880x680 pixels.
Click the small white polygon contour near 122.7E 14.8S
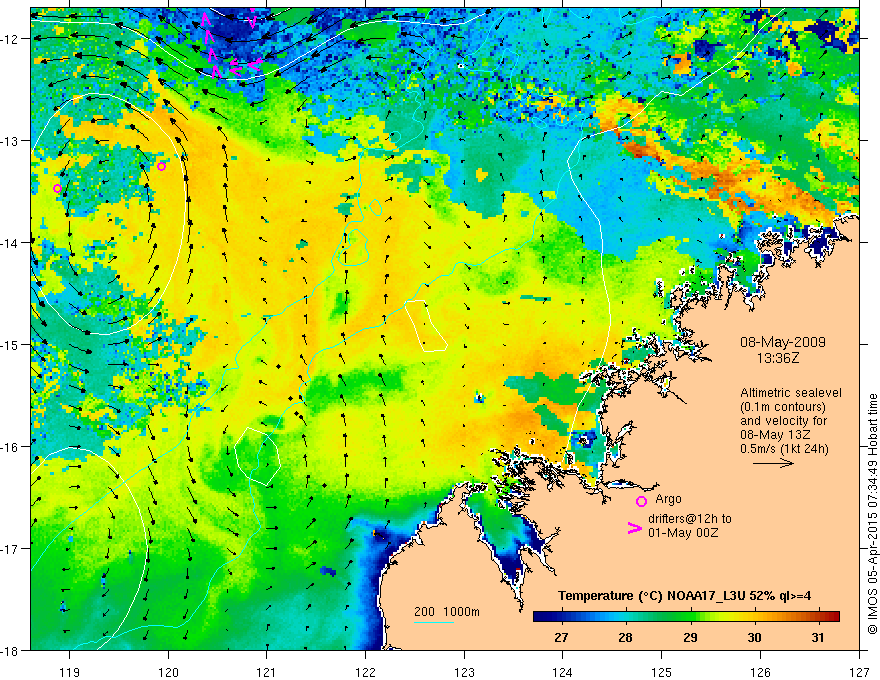426,326
